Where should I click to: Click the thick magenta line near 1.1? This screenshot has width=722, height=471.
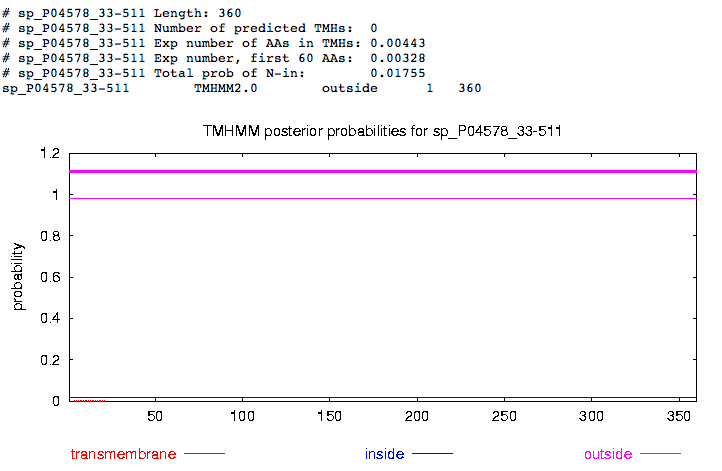(x=380, y=171)
